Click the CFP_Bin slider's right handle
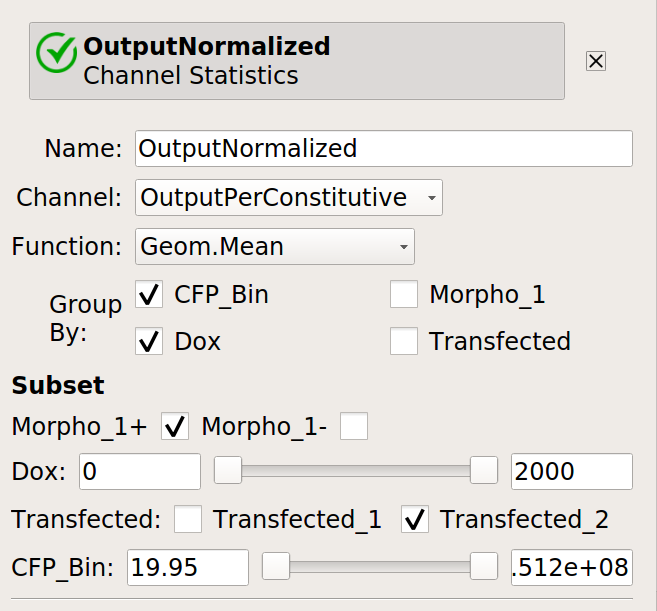Screen dimensions: 657x611 coord(484,567)
